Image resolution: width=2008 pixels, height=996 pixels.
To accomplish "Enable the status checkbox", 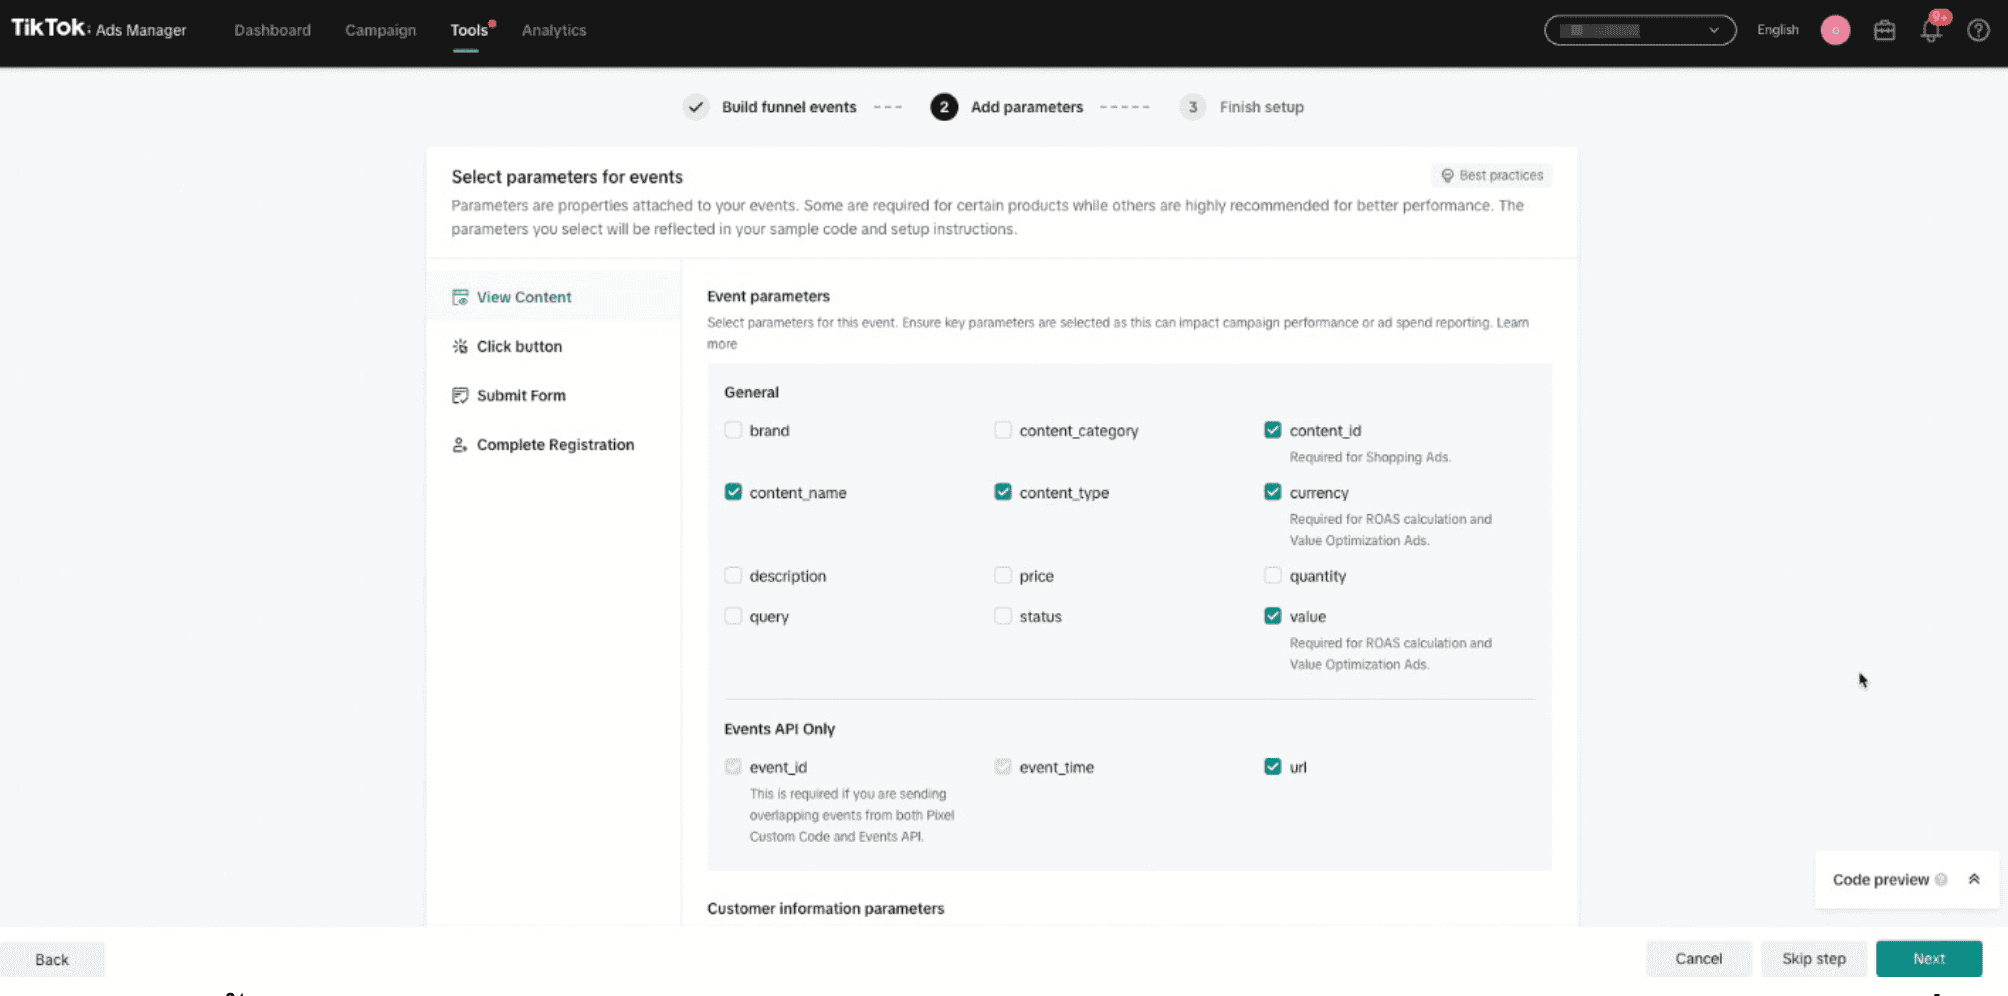I will 1003,616.
